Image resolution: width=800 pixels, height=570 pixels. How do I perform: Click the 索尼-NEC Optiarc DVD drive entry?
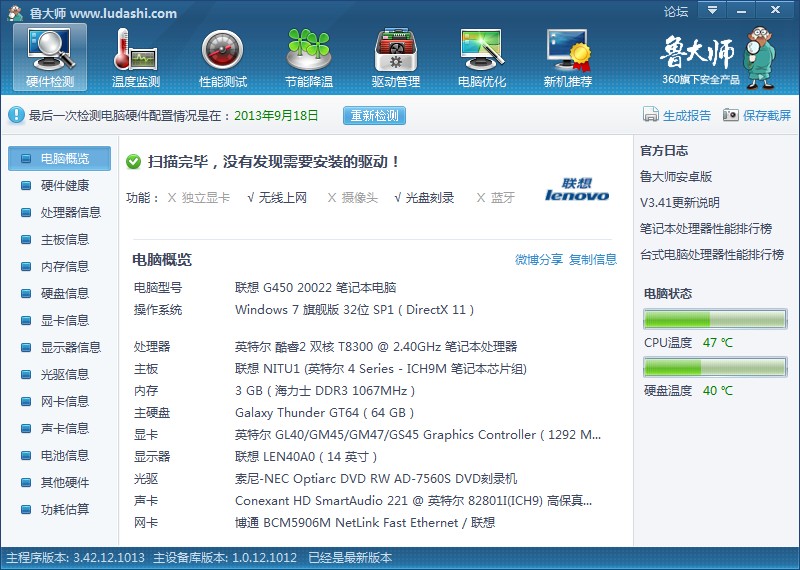click(376, 479)
